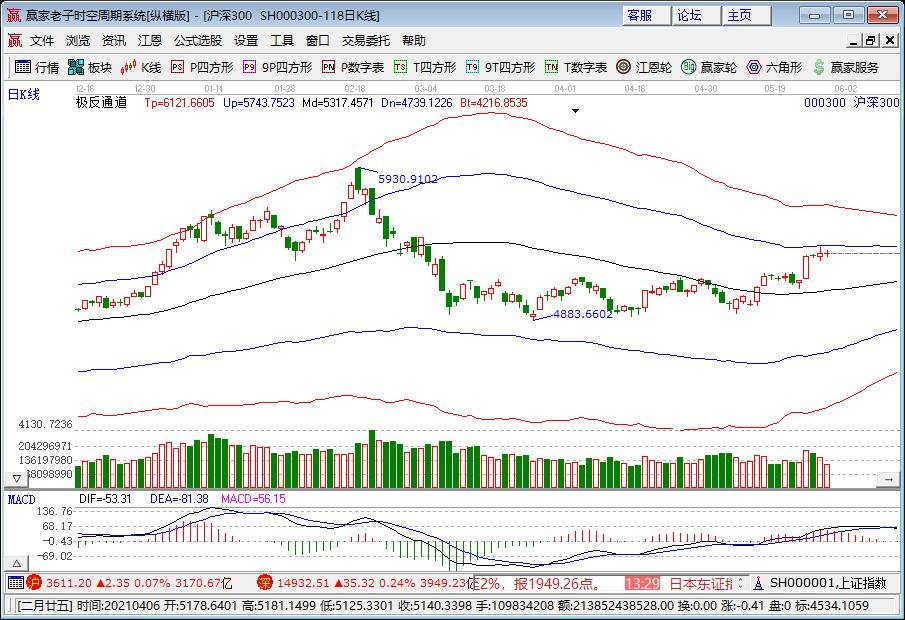Open the 9T四方形 tool
Image resolution: width=905 pixels, height=620 pixels.
tap(501, 68)
